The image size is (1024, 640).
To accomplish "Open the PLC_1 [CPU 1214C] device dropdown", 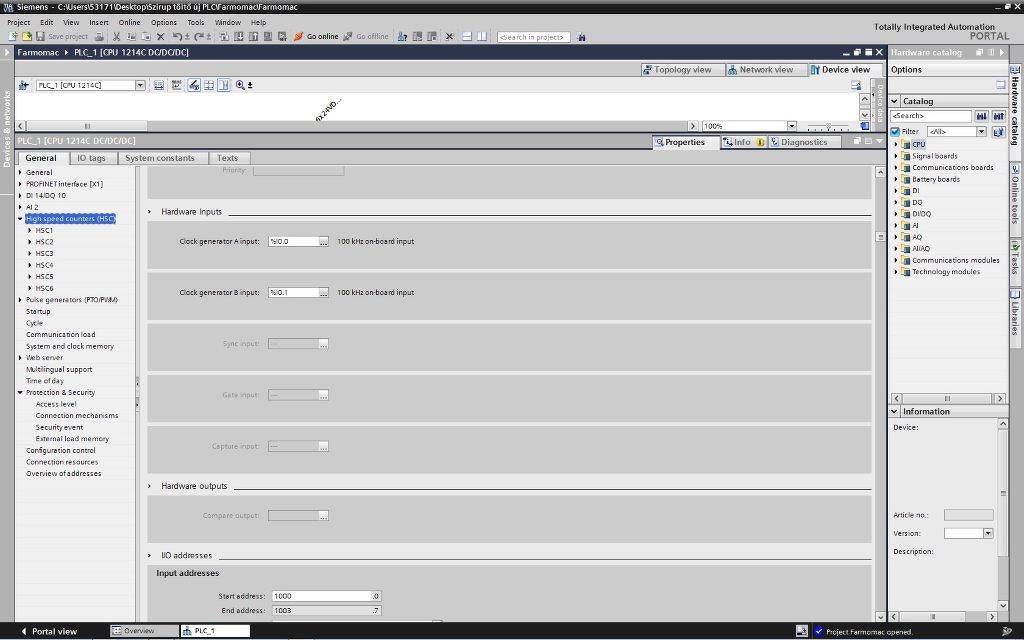I will coord(140,85).
